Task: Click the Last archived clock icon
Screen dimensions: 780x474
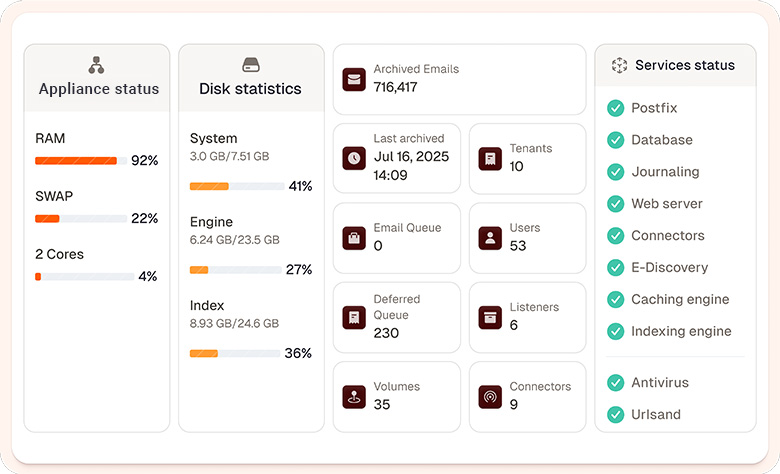Action: (x=354, y=158)
